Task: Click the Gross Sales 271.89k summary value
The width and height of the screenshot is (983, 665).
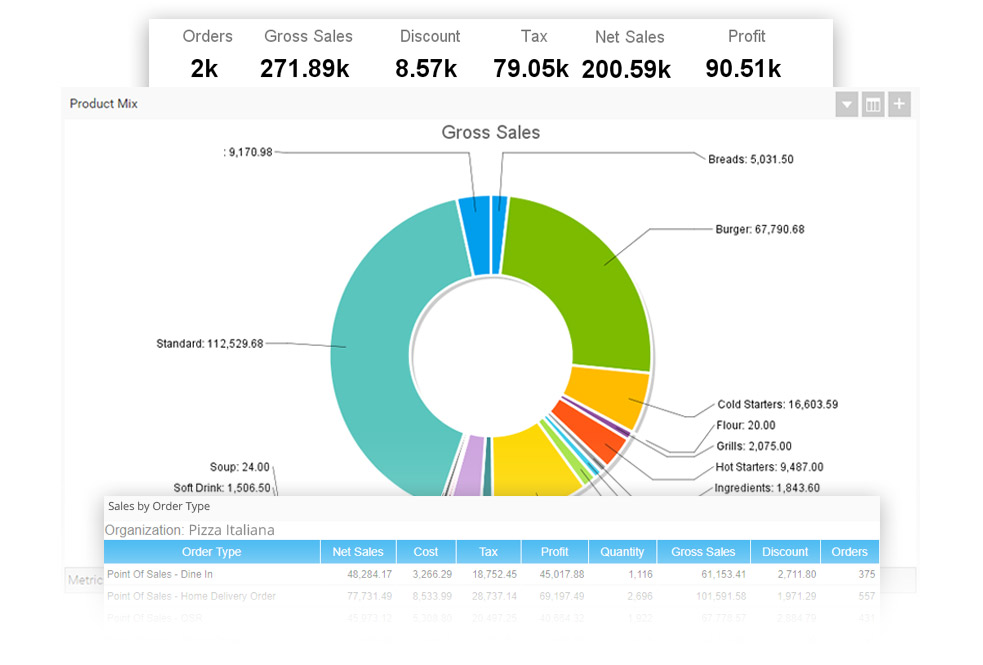Action: pos(305,68)
